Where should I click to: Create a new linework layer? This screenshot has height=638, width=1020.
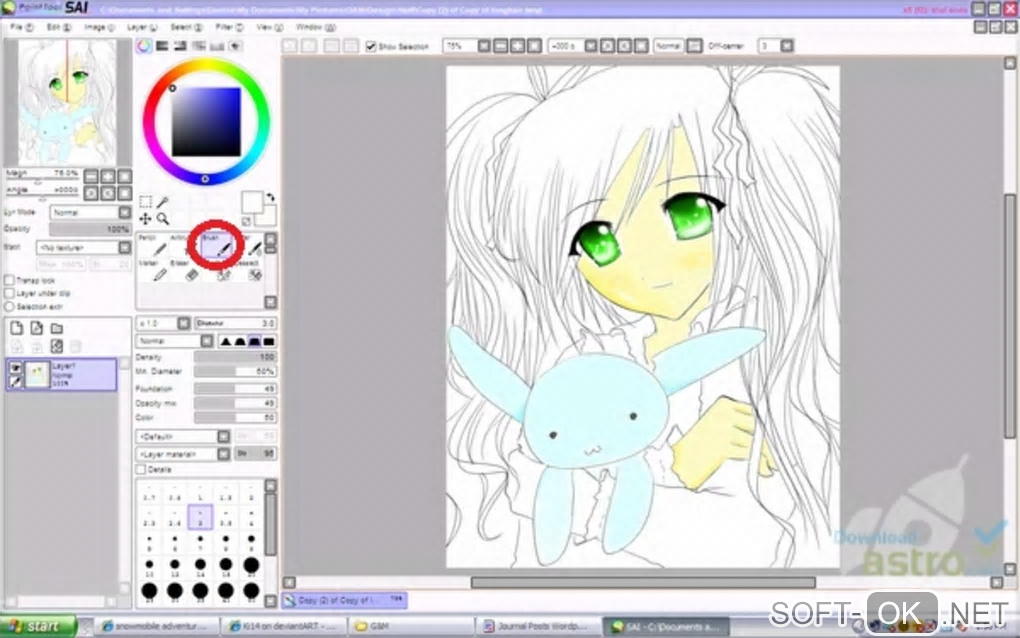pyautogui.click(x=36, y=328)
